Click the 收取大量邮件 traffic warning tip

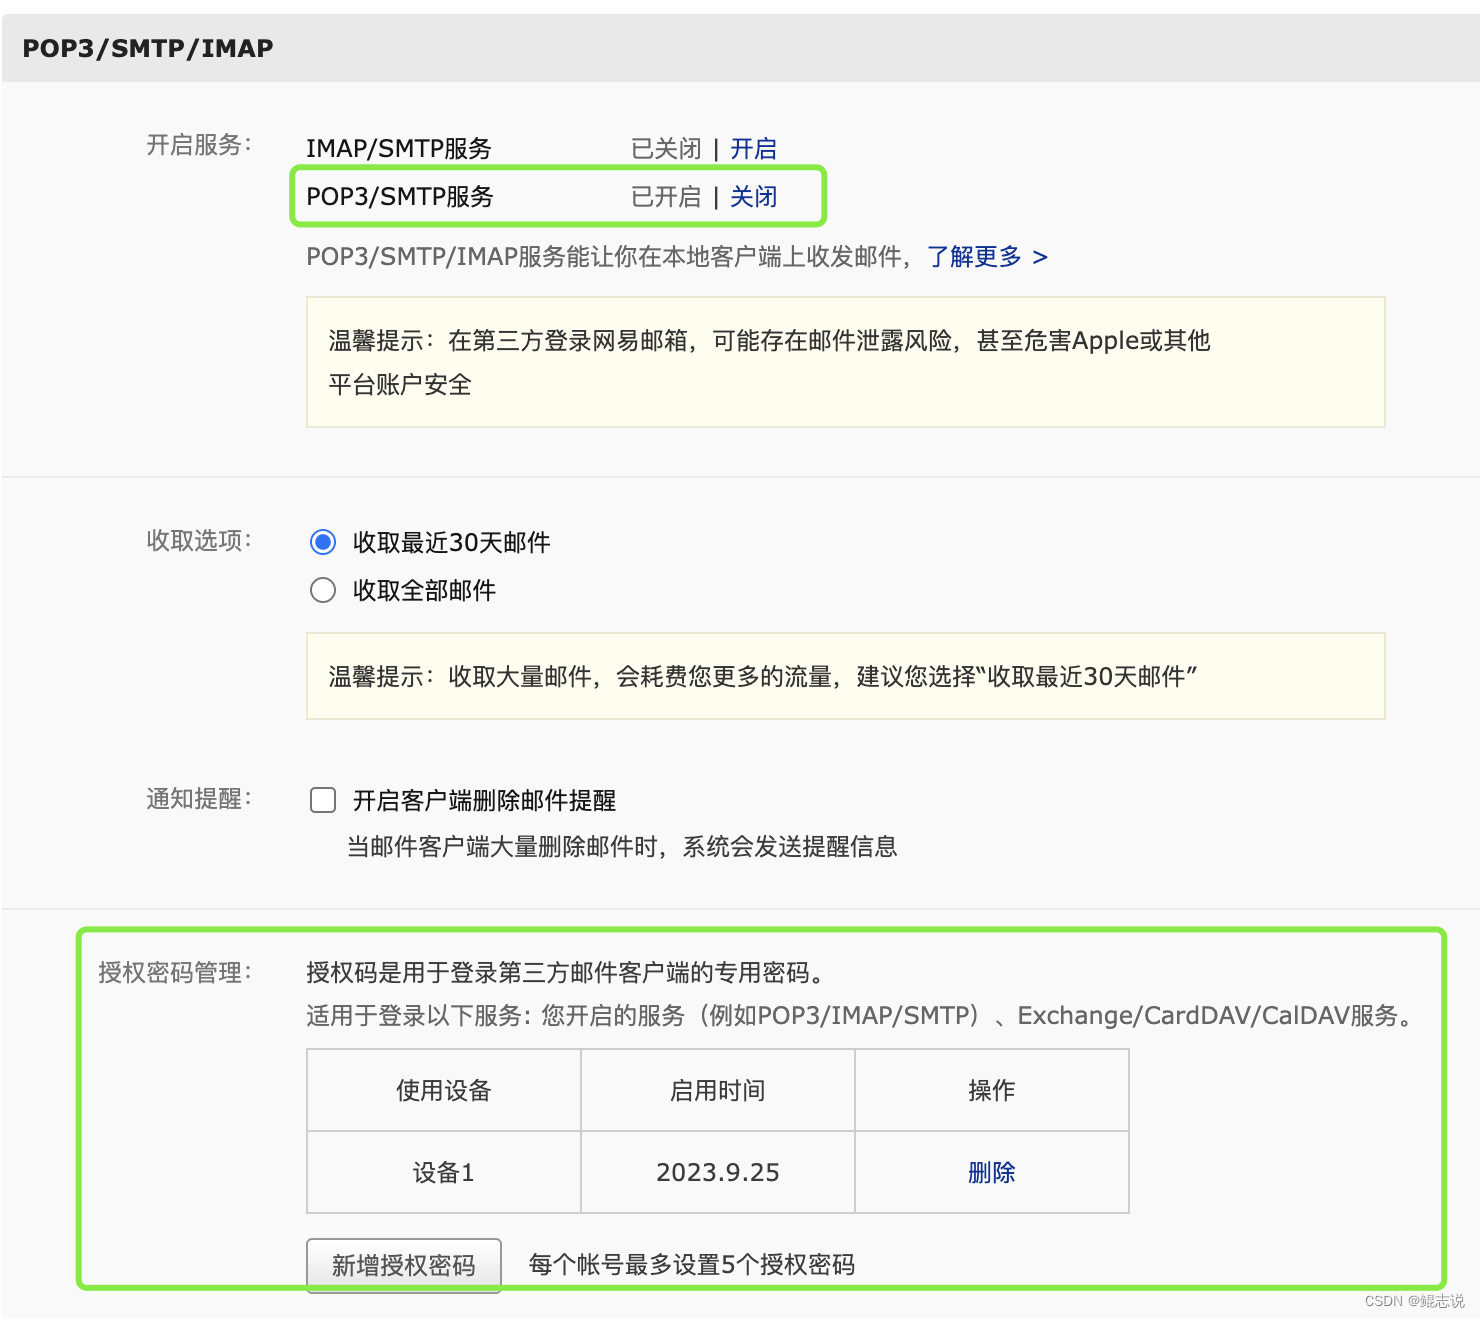click(845, 676)
